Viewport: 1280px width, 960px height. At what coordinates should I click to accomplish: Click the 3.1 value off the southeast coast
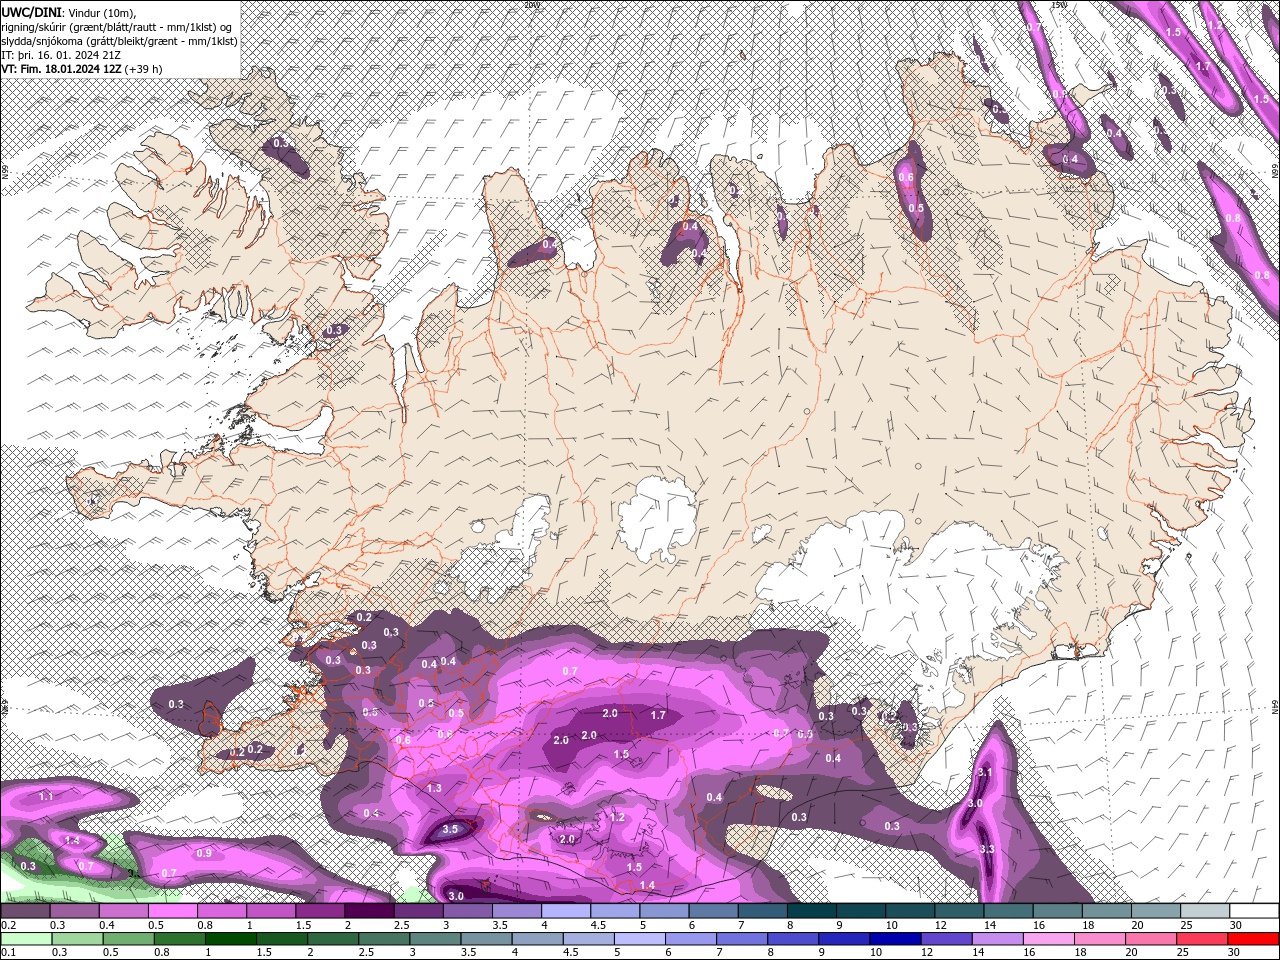984,772
